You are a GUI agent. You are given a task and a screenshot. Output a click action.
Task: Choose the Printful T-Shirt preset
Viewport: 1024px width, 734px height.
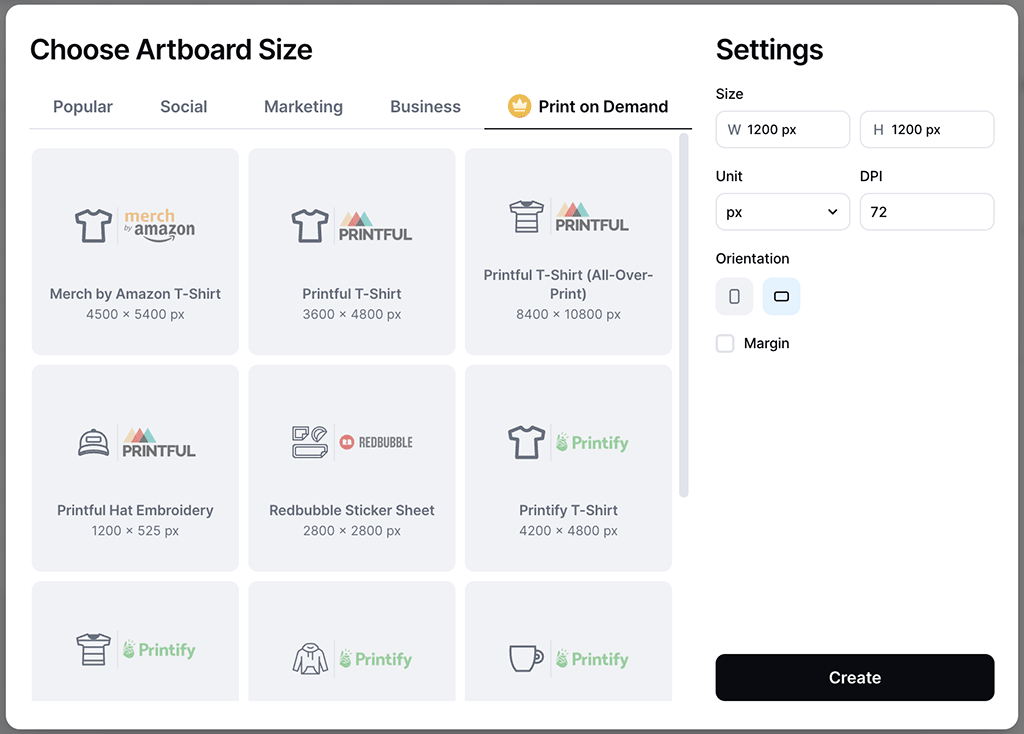pyautogui.click(x=352, y=252)
